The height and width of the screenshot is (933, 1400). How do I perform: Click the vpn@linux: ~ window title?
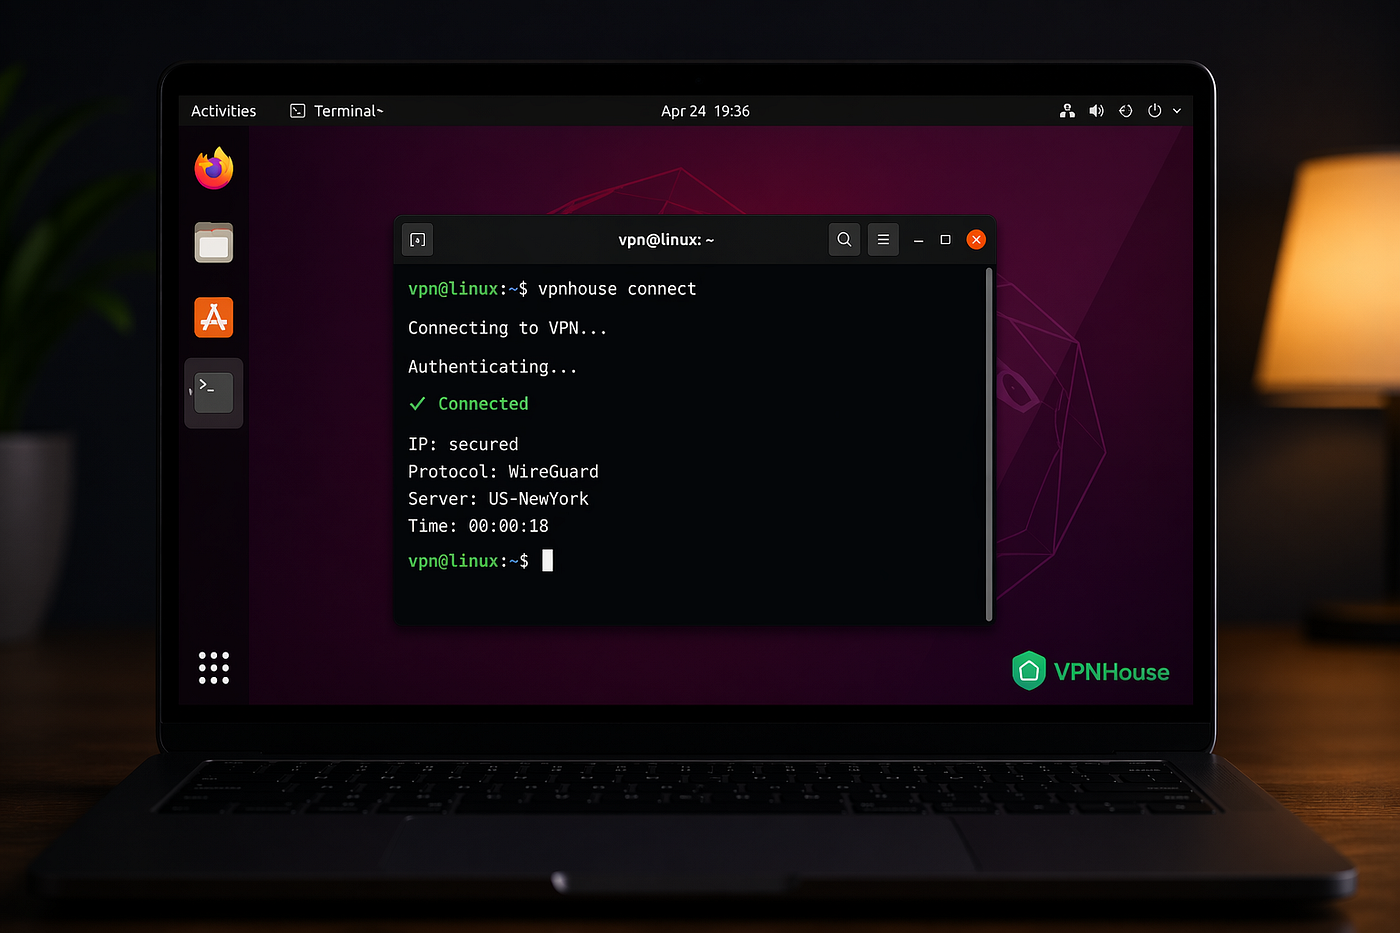click(666, 240)
